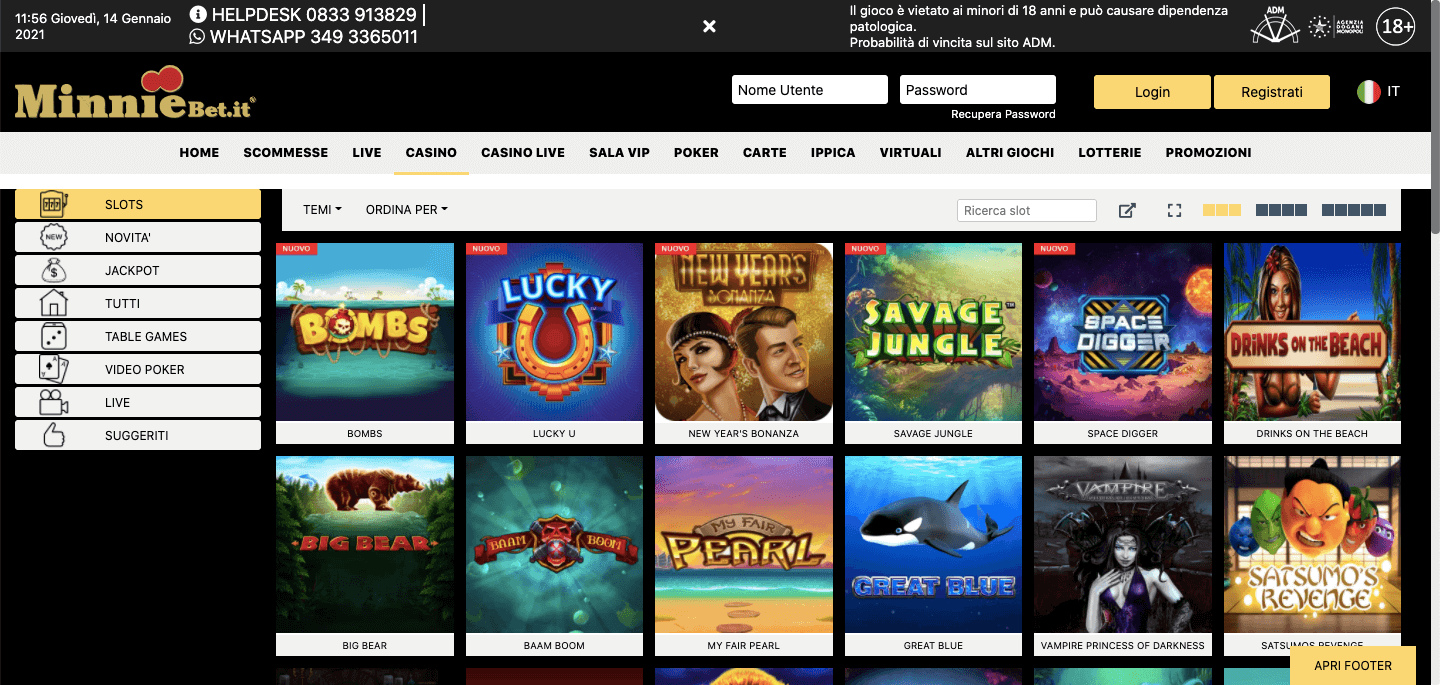
Task: Click the Italian flag language icon
Action: (x=1368, y=91)
